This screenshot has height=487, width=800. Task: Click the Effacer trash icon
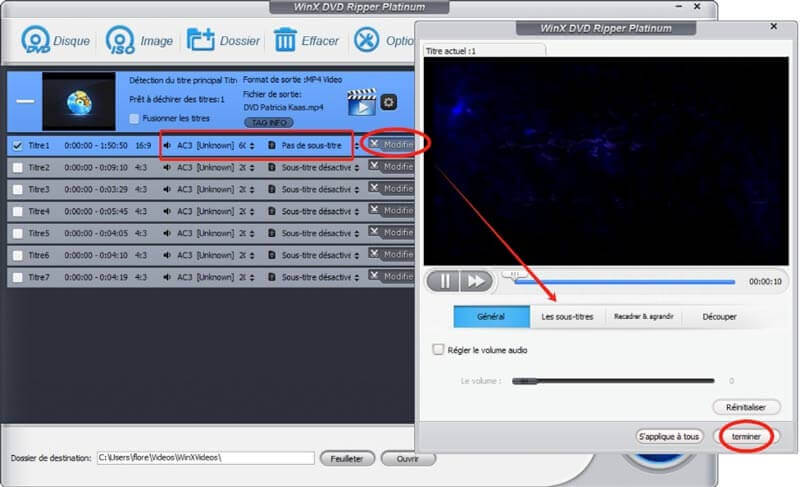click(x=285, y=40)
